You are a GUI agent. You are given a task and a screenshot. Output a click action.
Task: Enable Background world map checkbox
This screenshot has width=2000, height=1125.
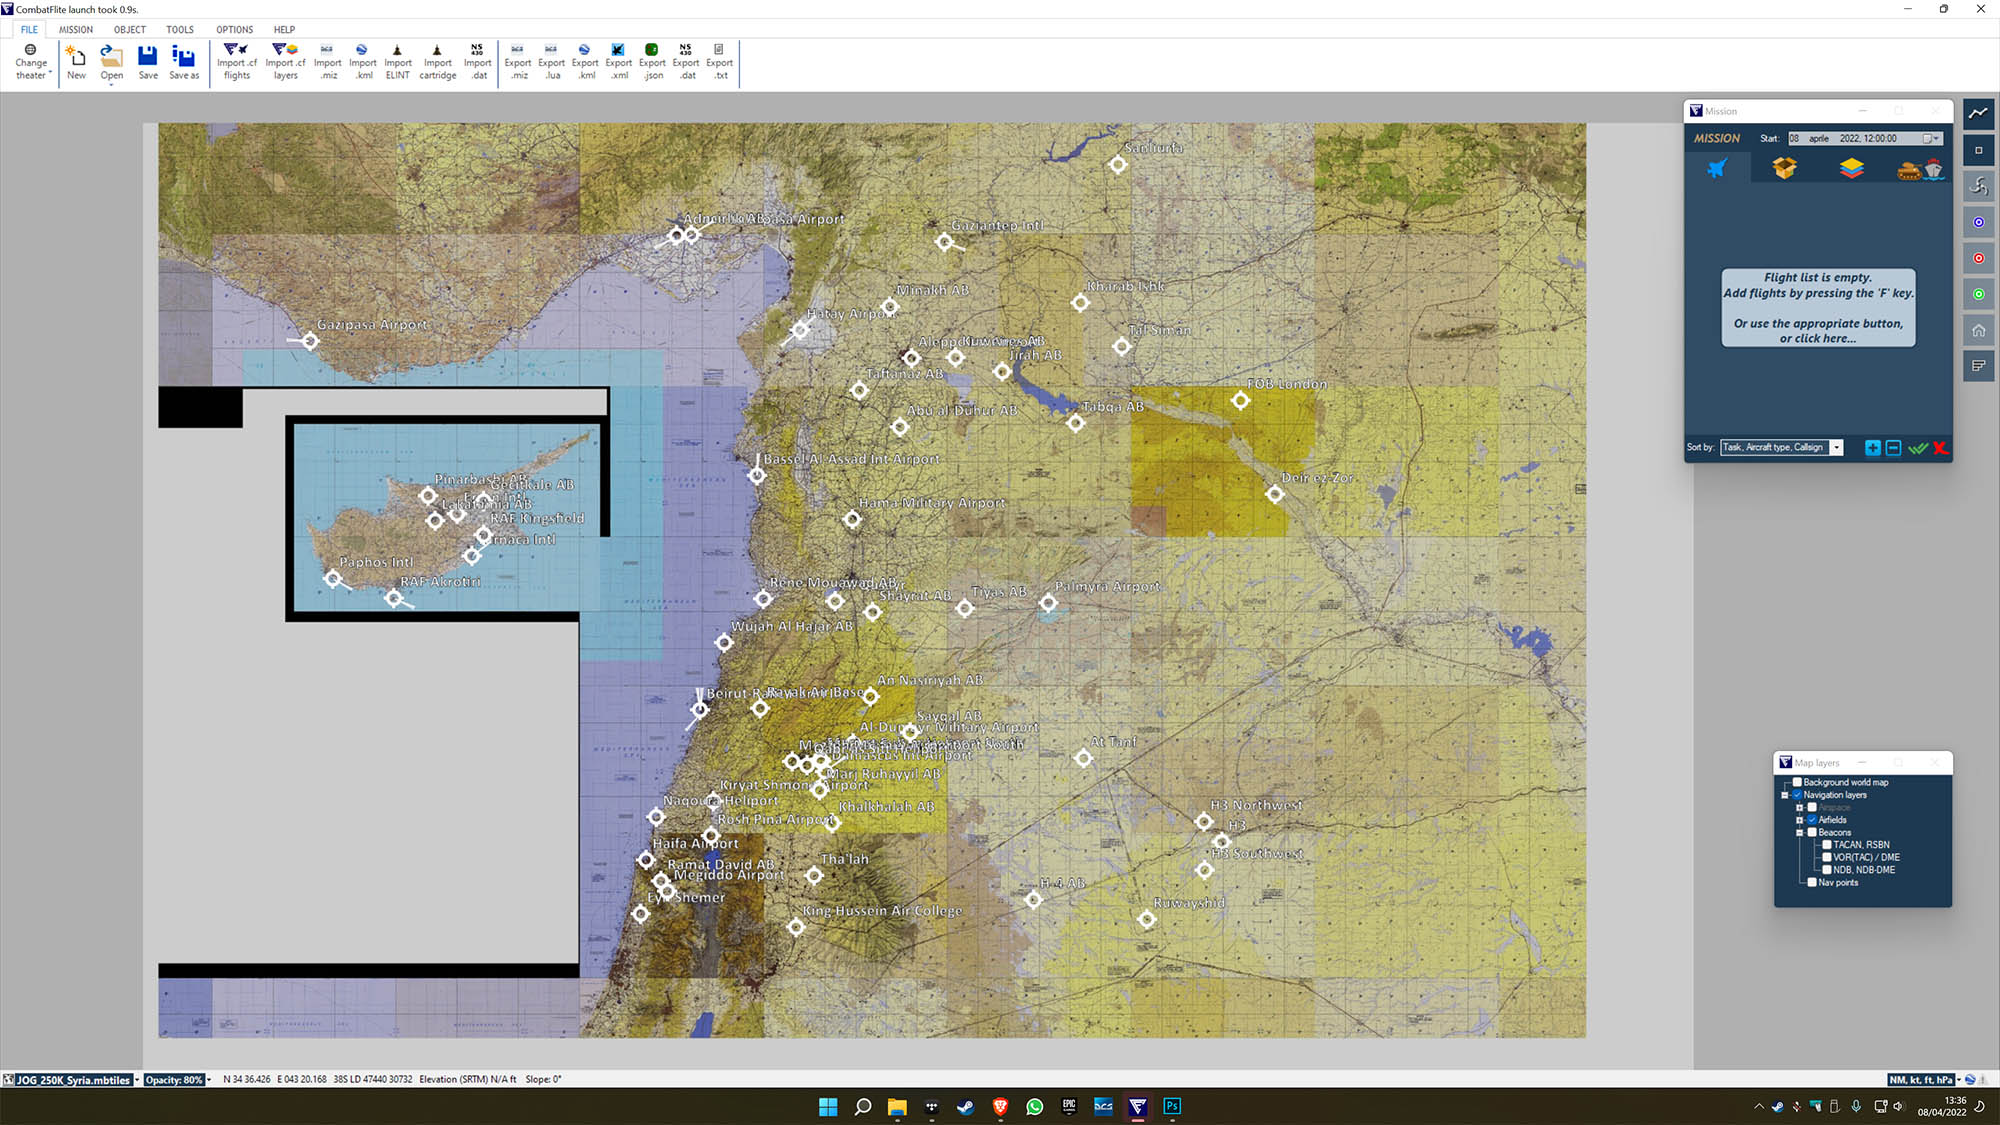tap(1797, 782)
